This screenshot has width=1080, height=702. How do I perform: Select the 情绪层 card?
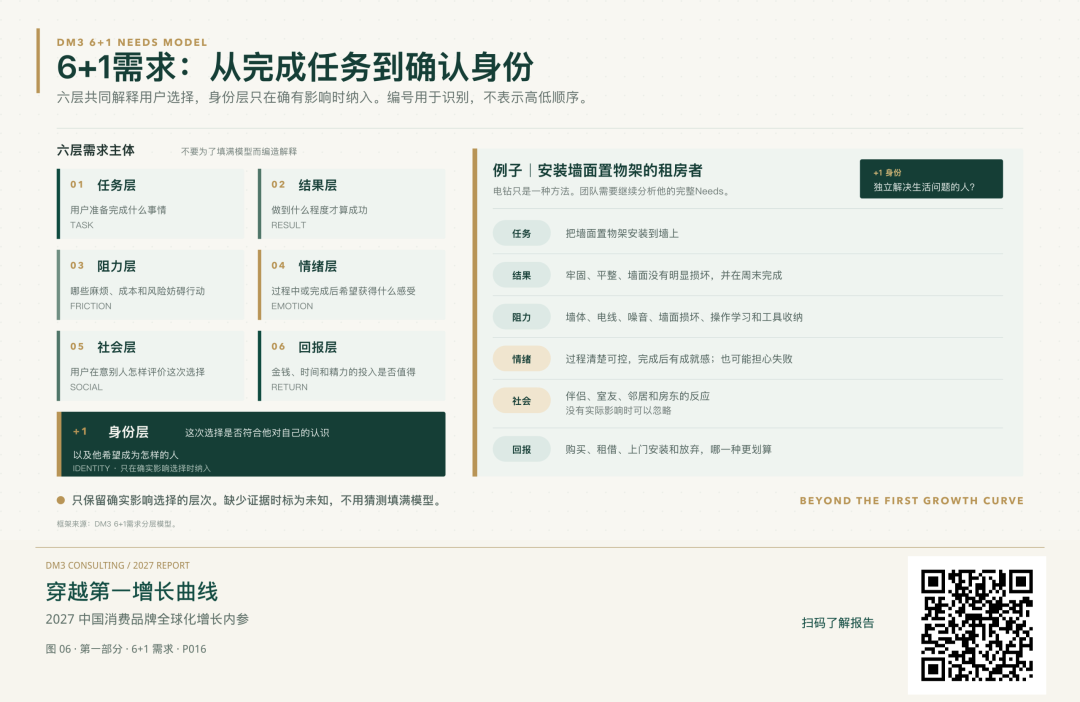[351, 285]
